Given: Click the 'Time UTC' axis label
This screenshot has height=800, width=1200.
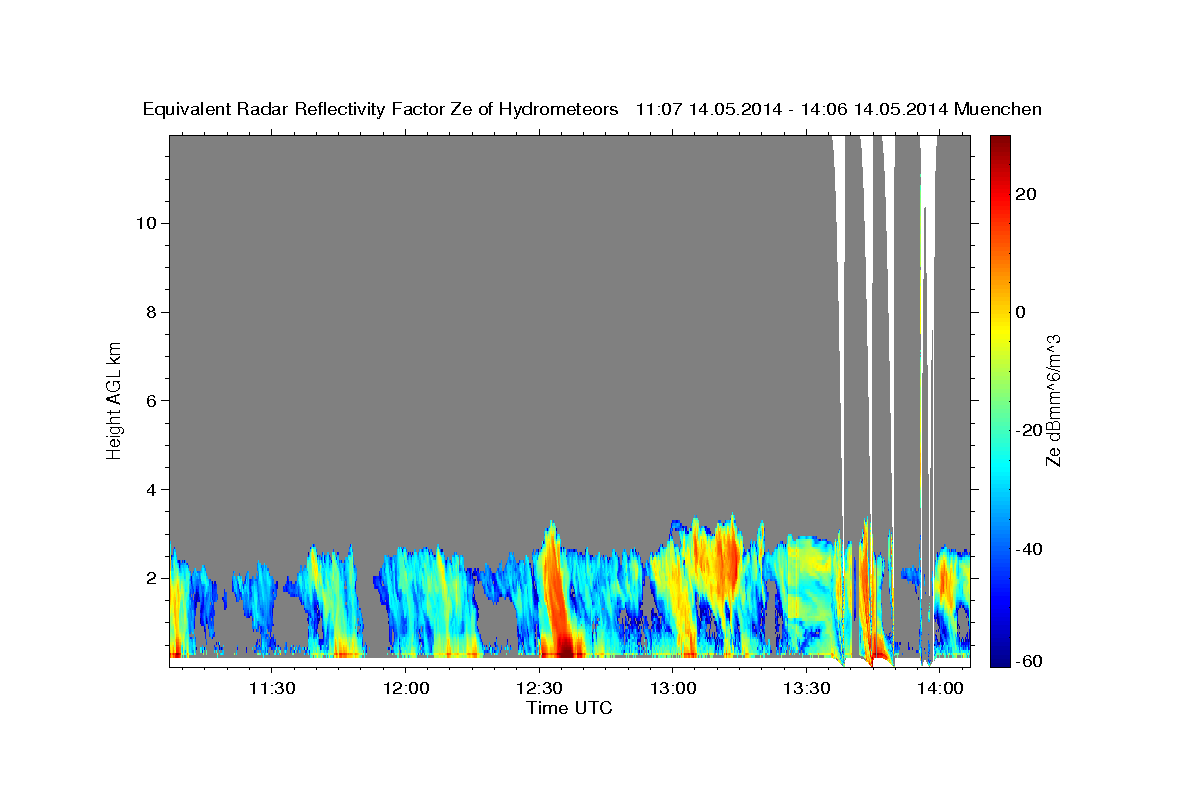Looking at the screenshot, I should coord(569,708).
